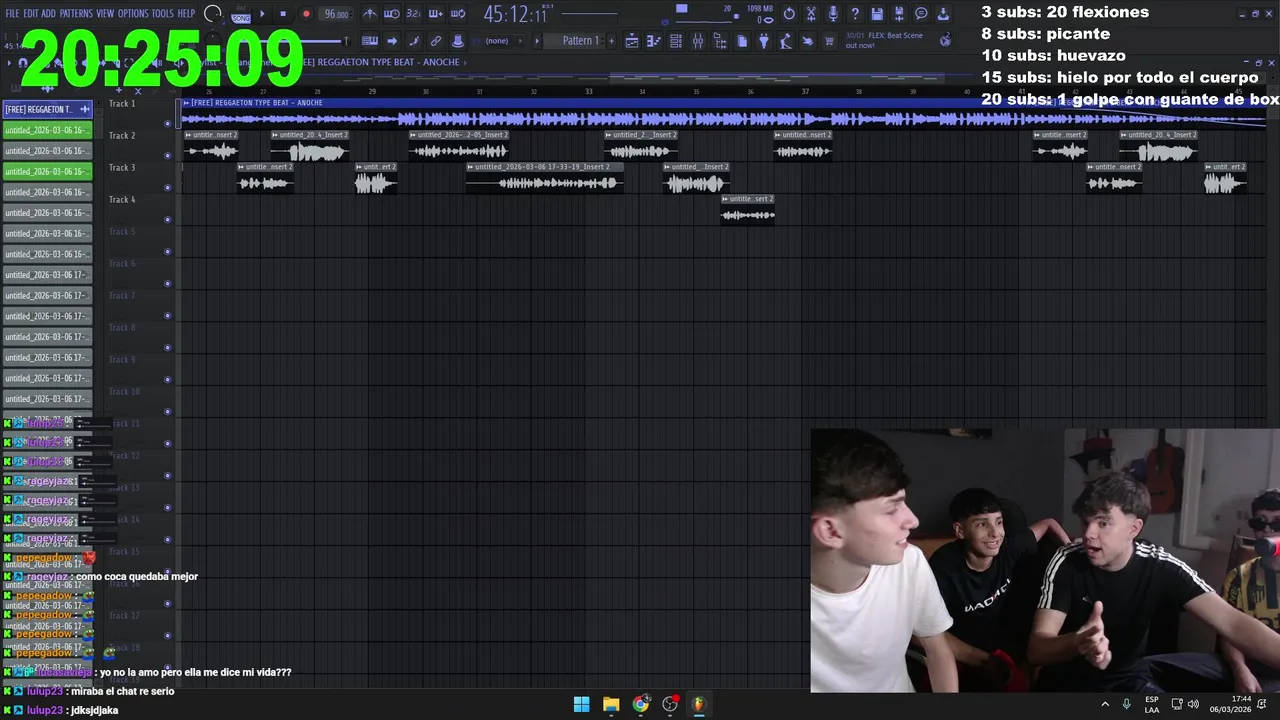Show the Channel rack
This screenshot has width=1280, height=720.
676,41
